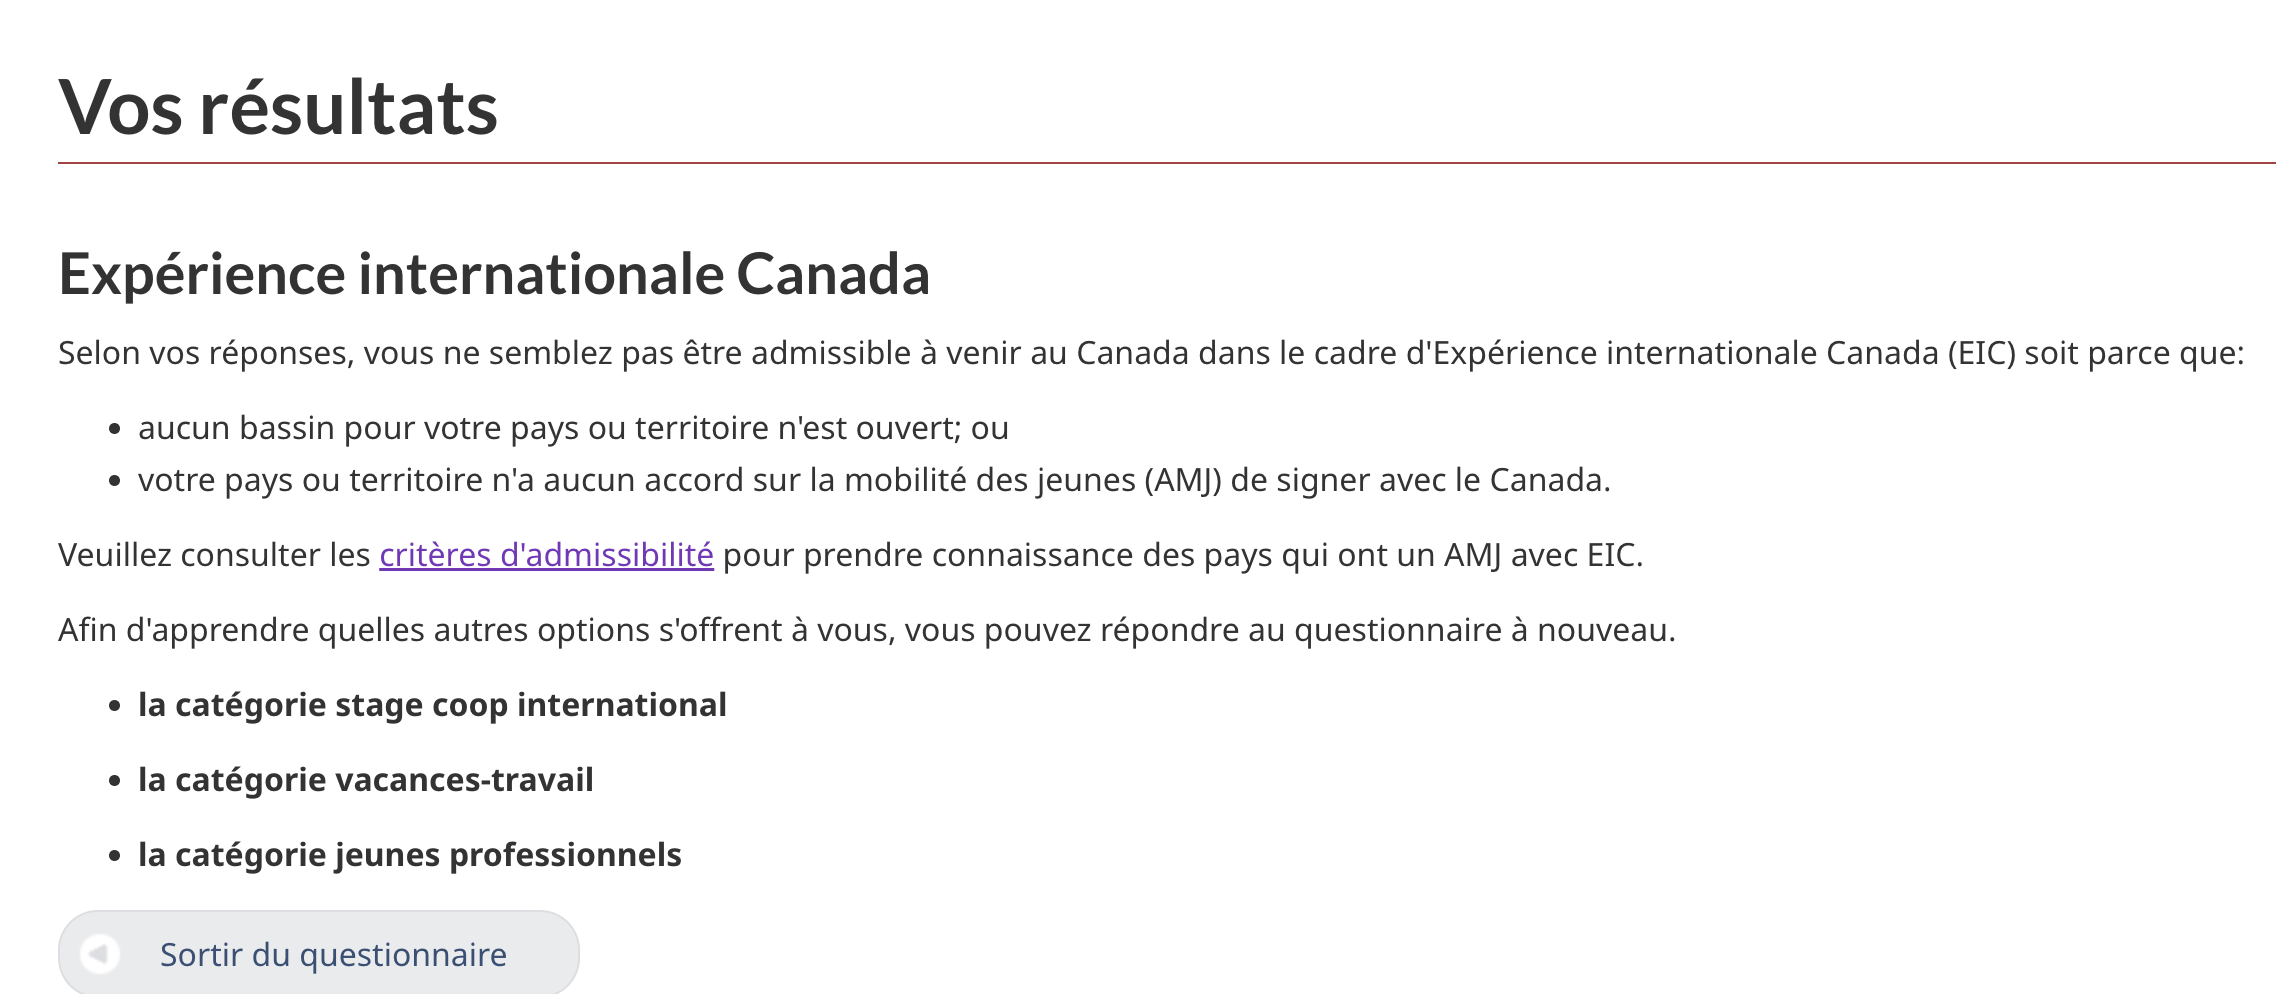Screen dimensions: 2276x994
Task: Click the Vos résultats page heading
Action: pyautogui.click(x=278, y=108)
